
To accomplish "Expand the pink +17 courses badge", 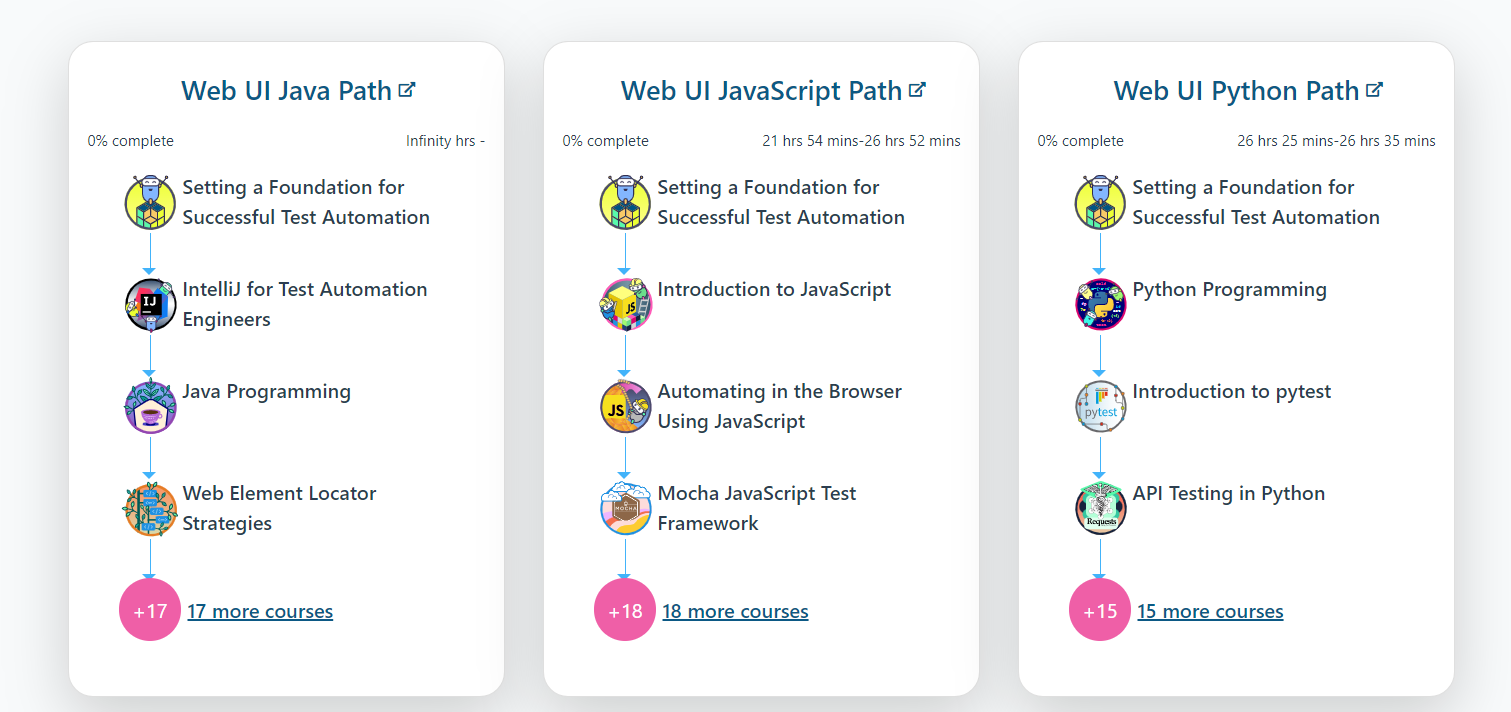I will 150,610.
